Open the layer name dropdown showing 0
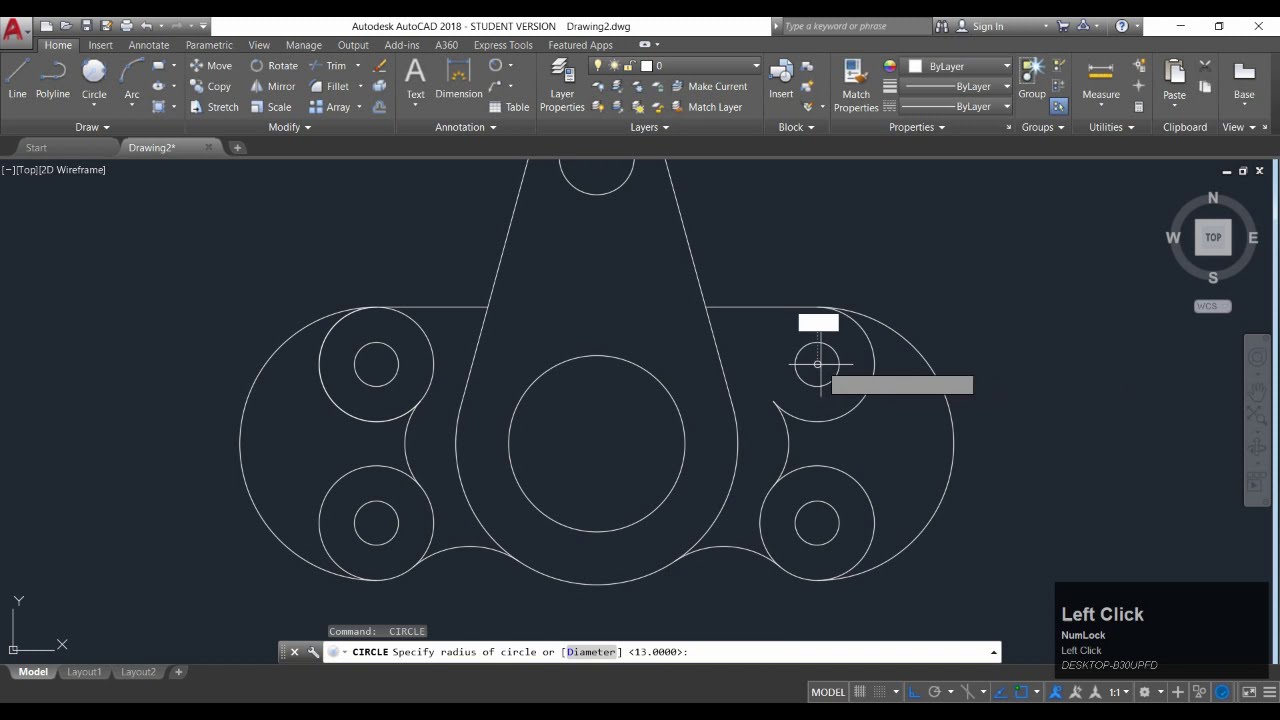The width and height of the screenshot is (1280, 720). [699, 66]
